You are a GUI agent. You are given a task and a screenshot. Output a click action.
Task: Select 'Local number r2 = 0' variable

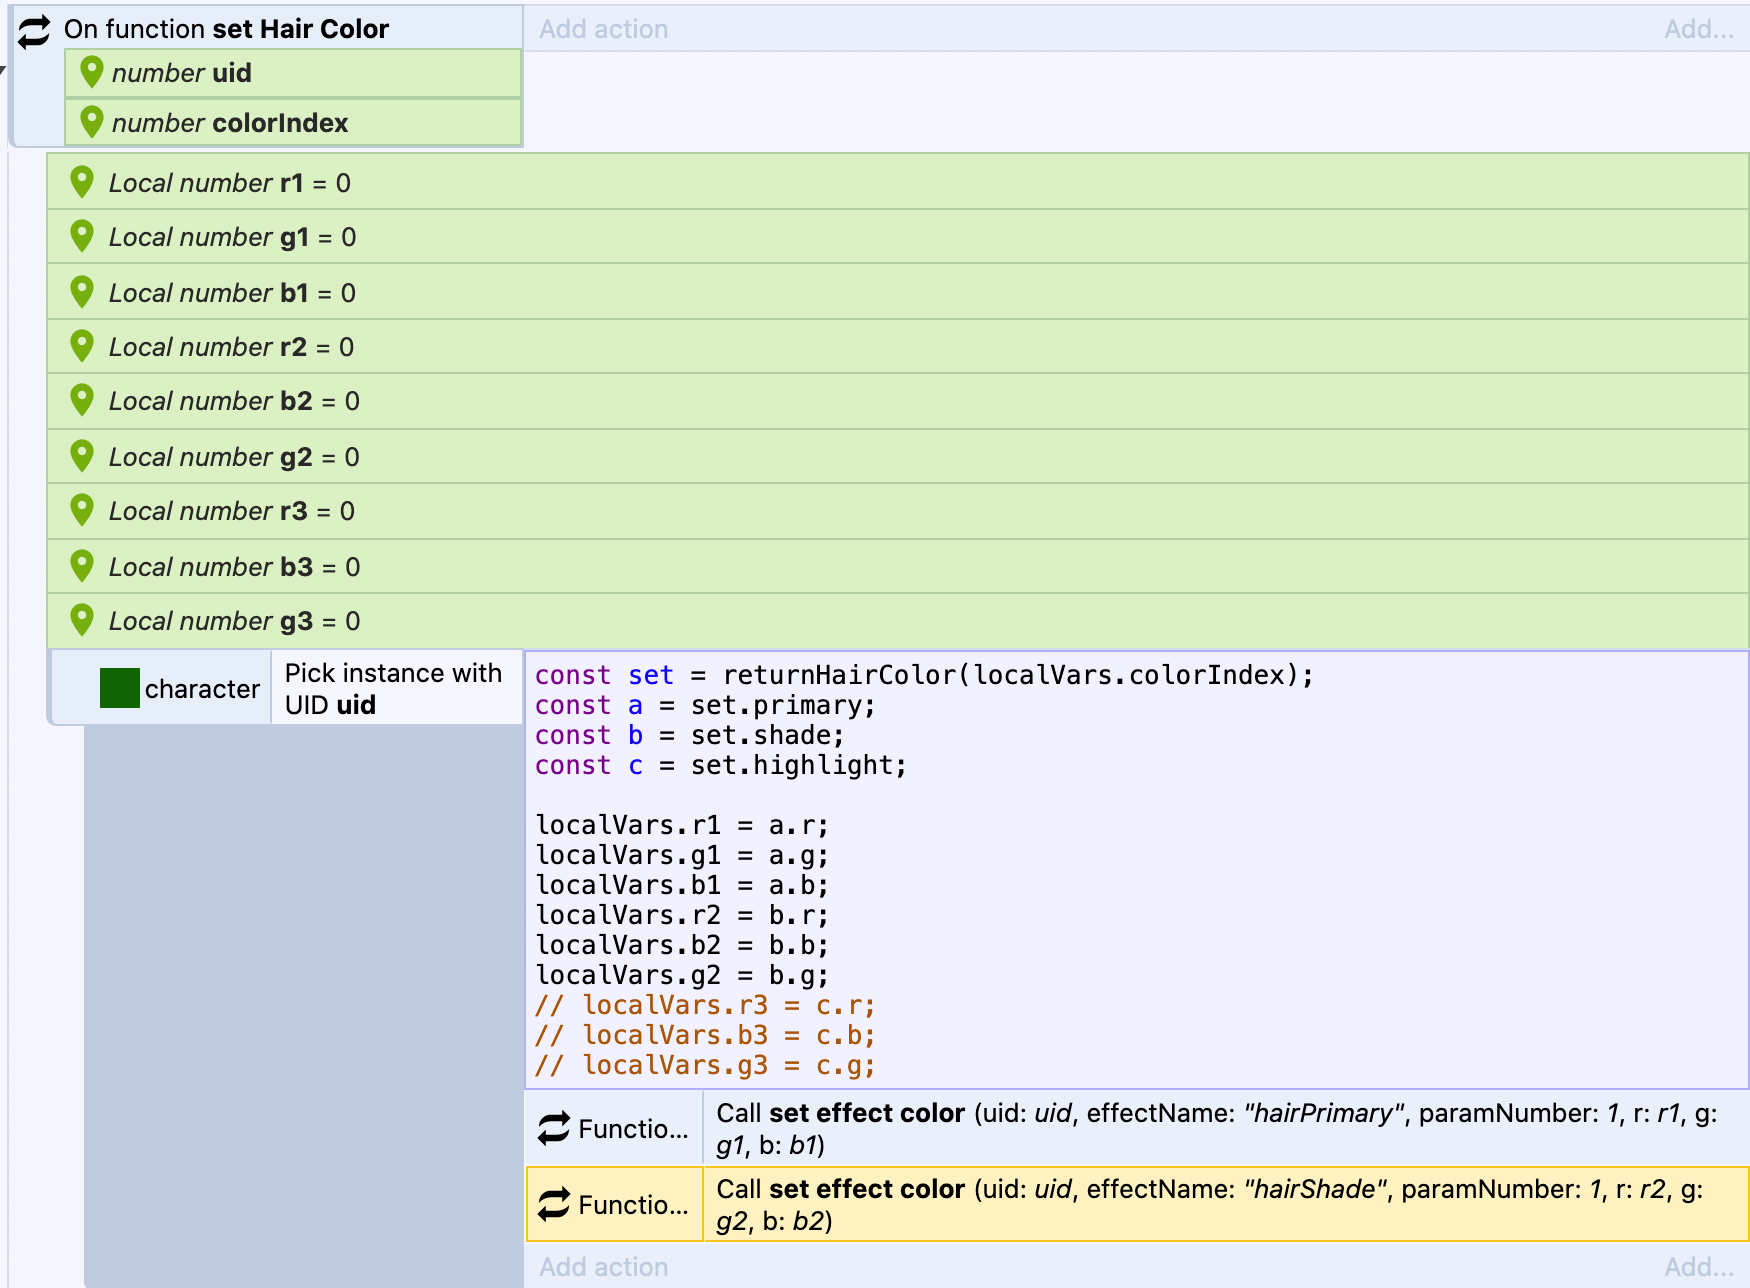[x=898, y=347]
